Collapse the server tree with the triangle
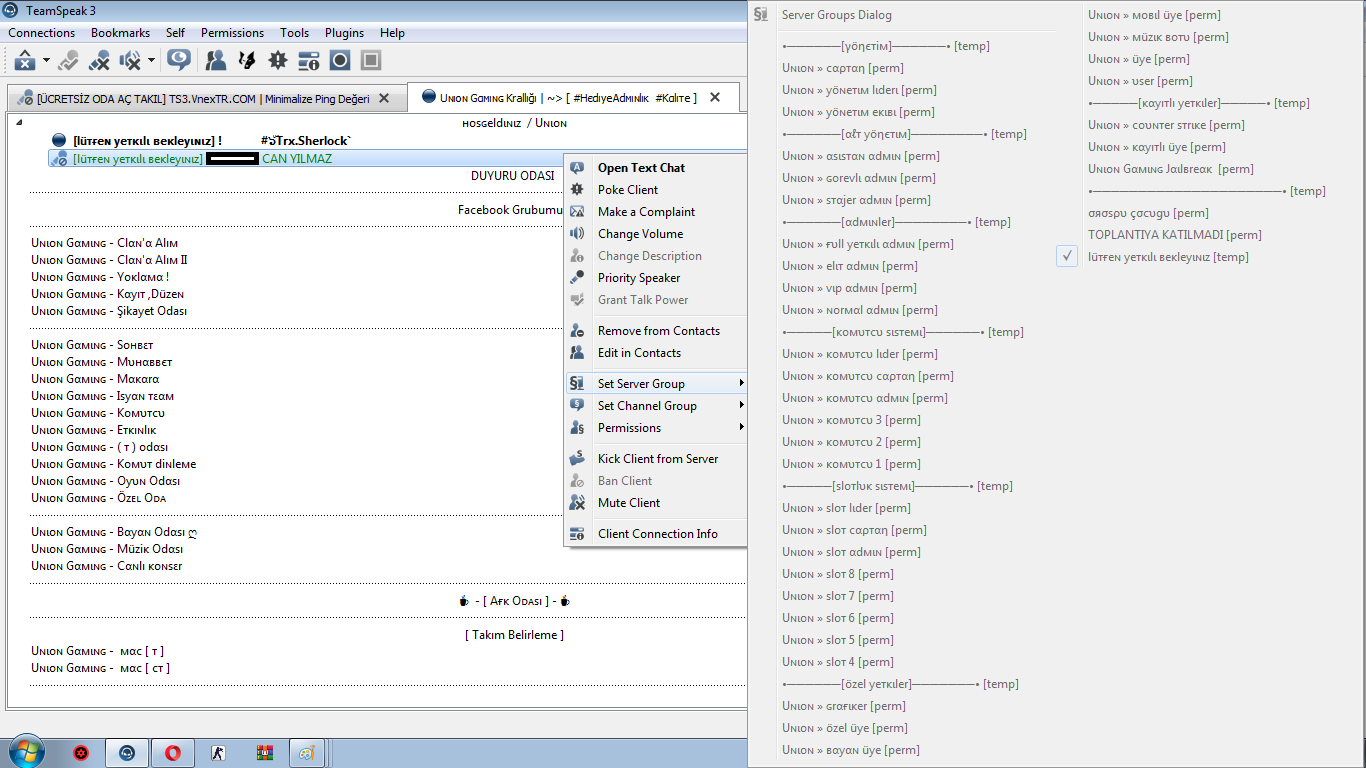Image resolution: width=1366 pixels, height=768 pixels. (17, 122)
